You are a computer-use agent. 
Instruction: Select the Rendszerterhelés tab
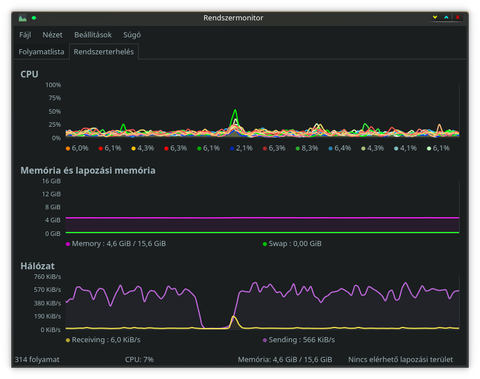point(104,52)
